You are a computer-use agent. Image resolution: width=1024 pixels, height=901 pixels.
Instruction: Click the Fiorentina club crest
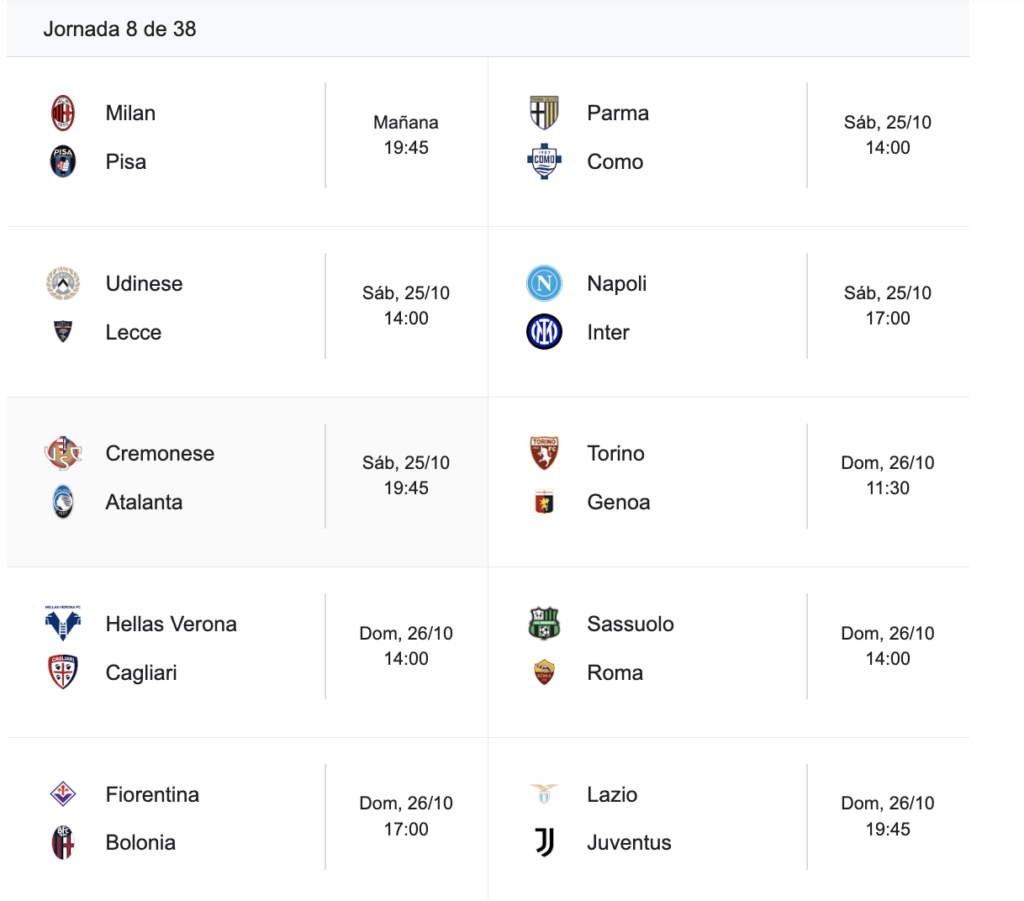(63, 795)
